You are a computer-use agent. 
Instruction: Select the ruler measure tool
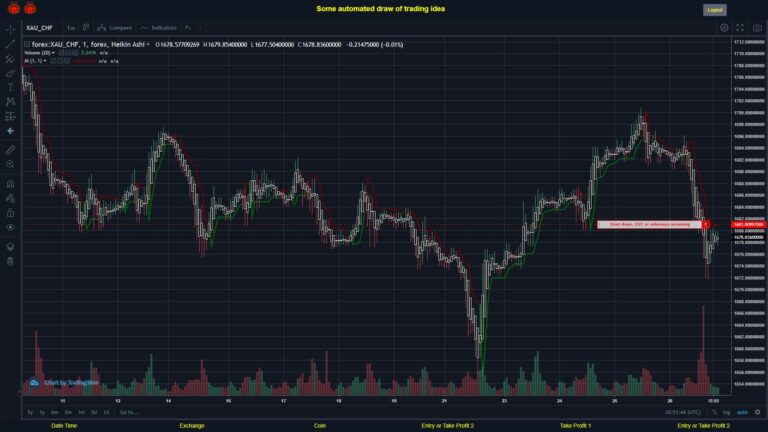point(10,150)
